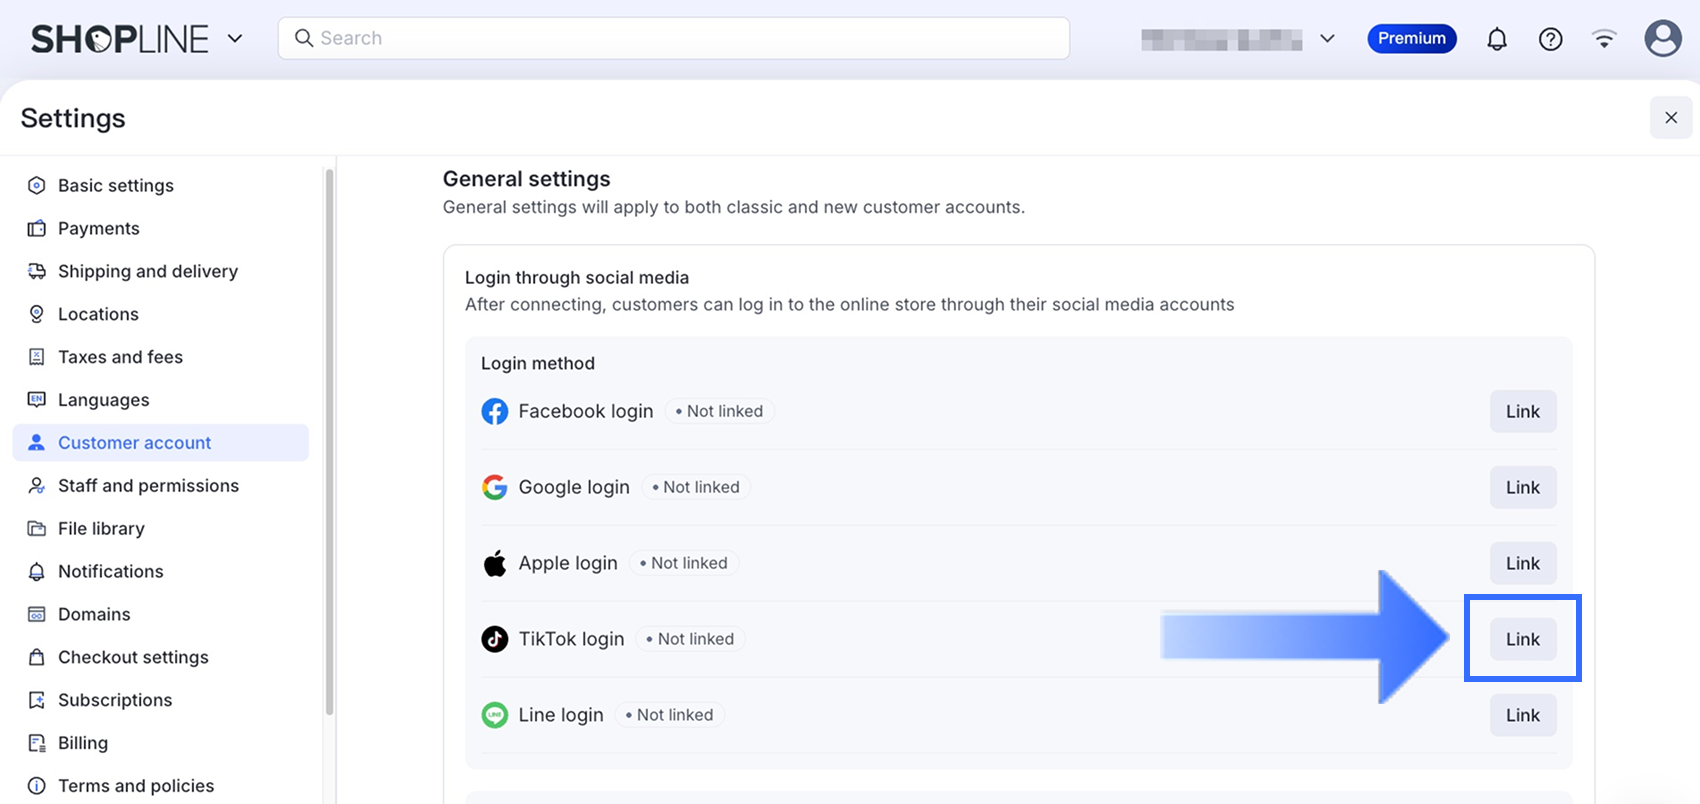Go to Shipping and delivery settings
The image size is (1700, 804).
[x=147, y=271]
